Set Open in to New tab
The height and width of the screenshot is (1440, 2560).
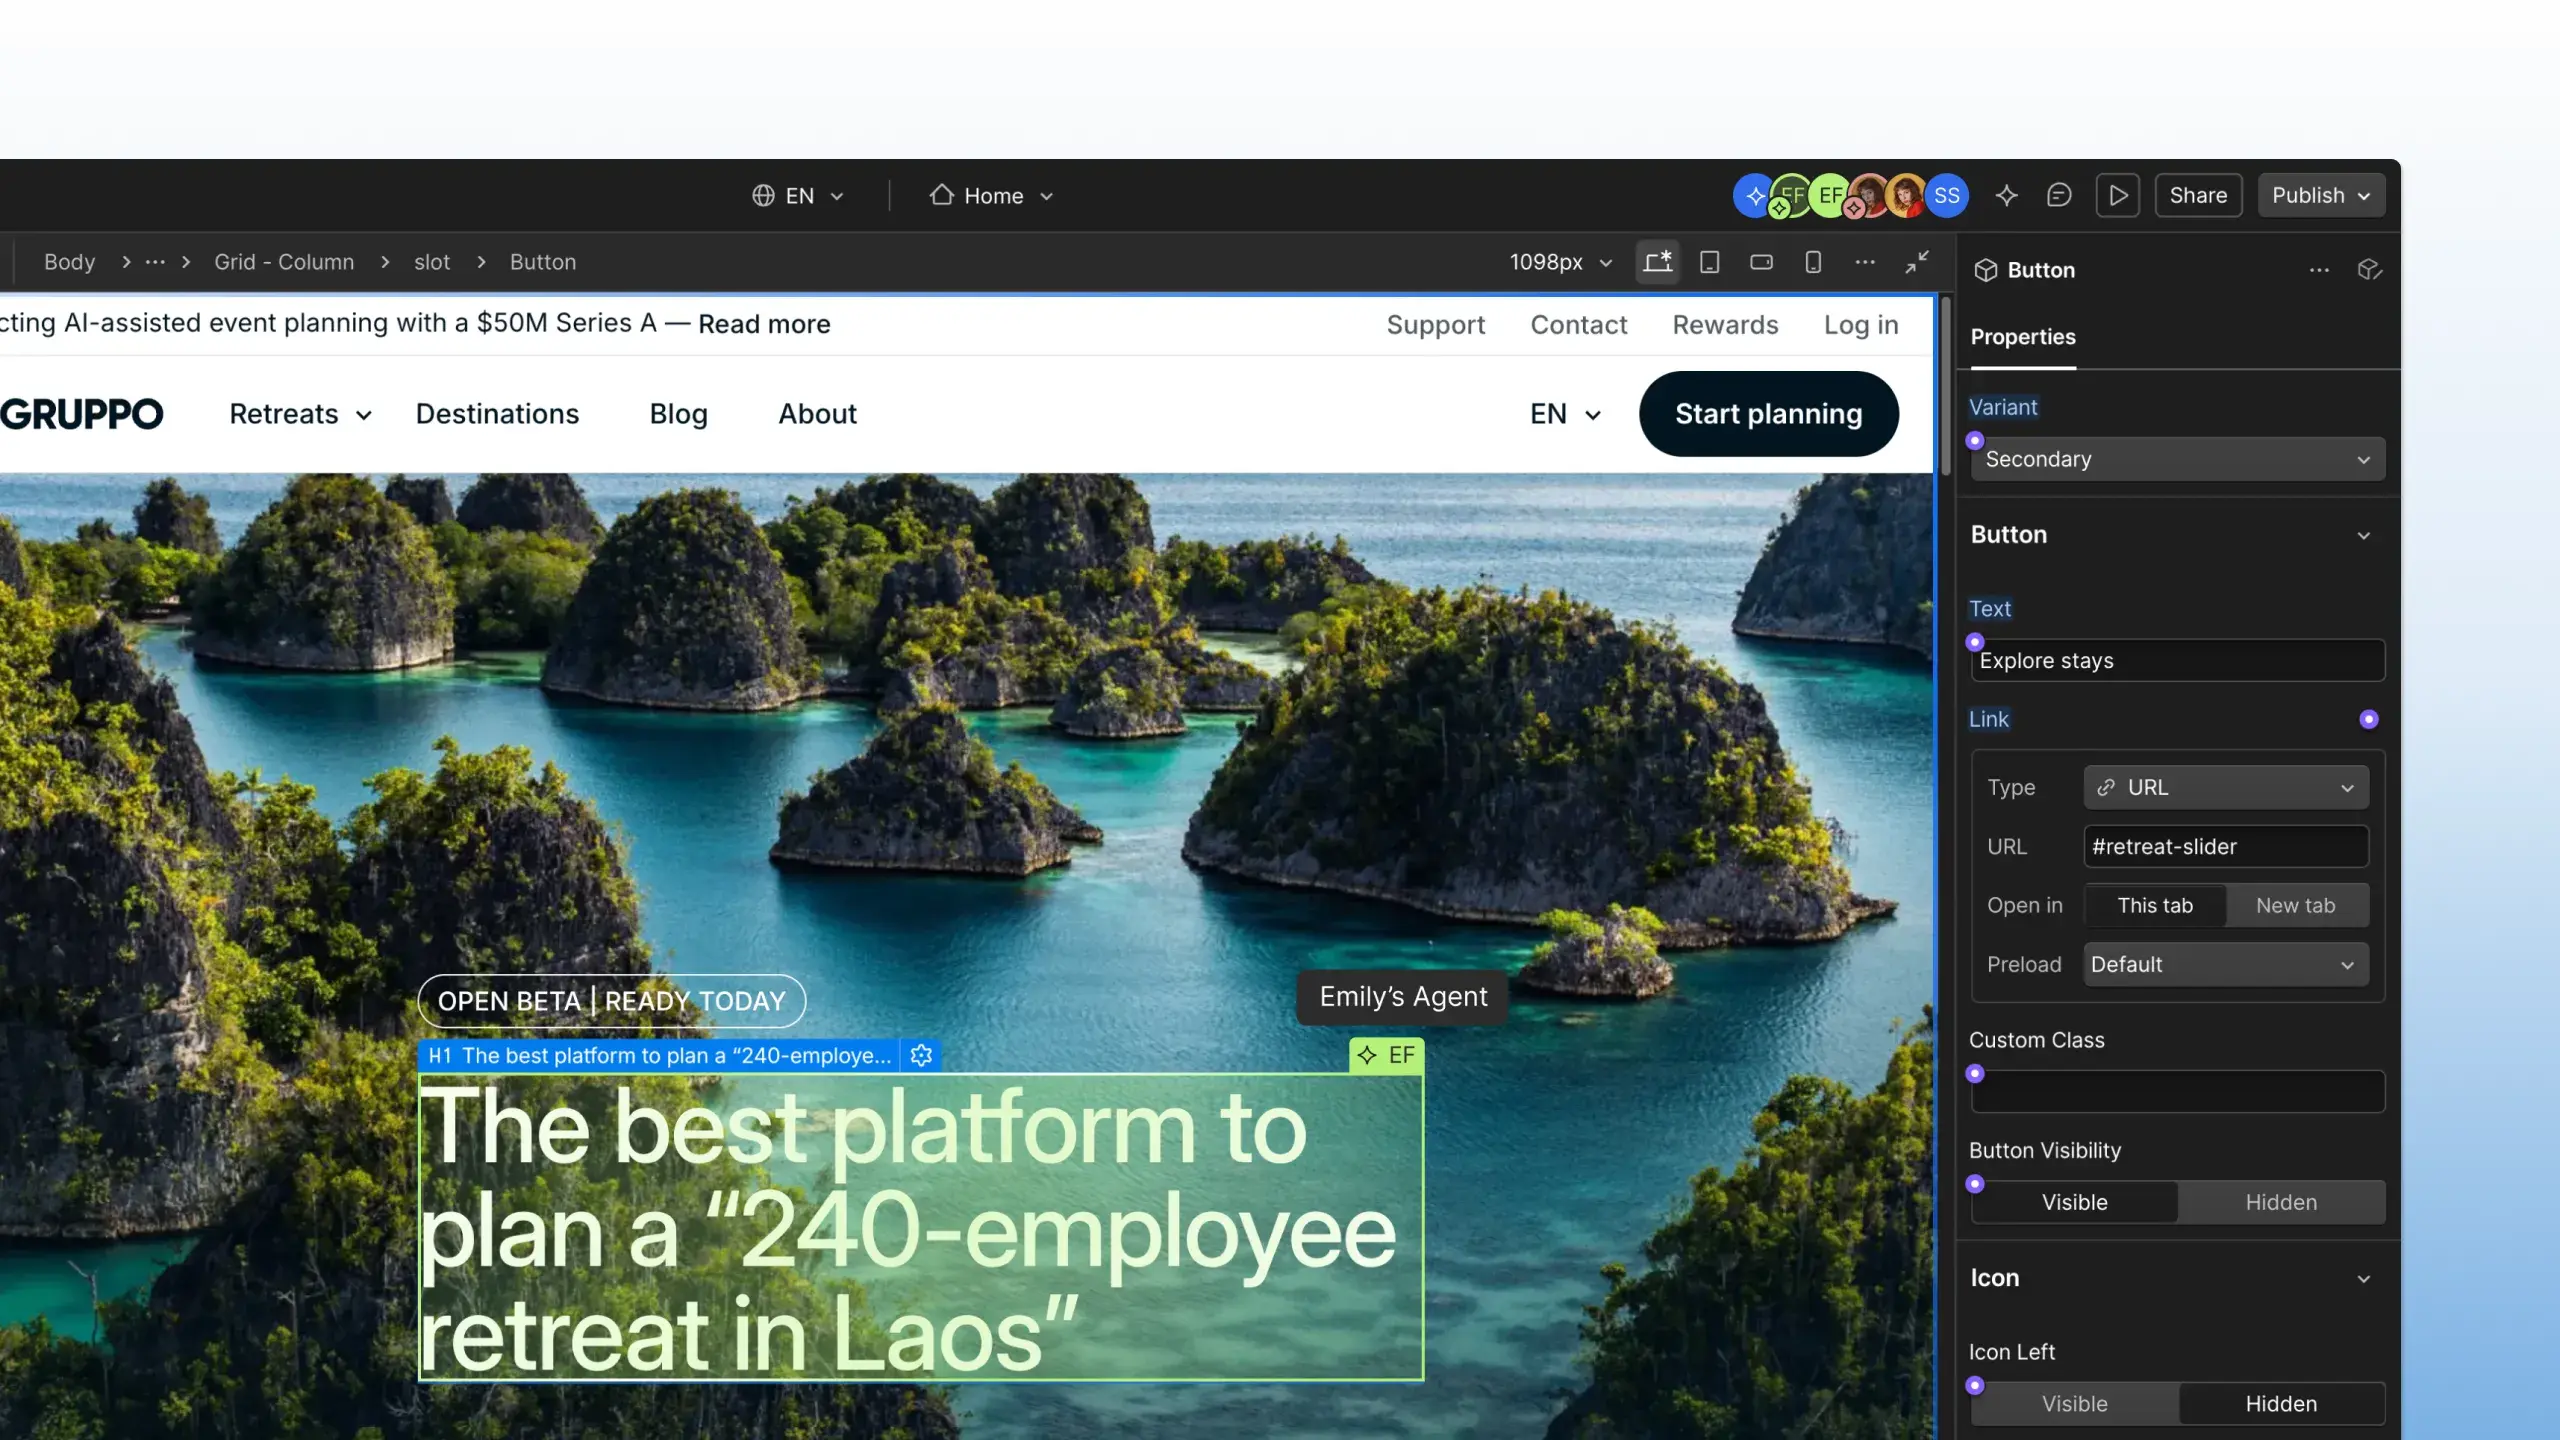(x=2296, y=905)
